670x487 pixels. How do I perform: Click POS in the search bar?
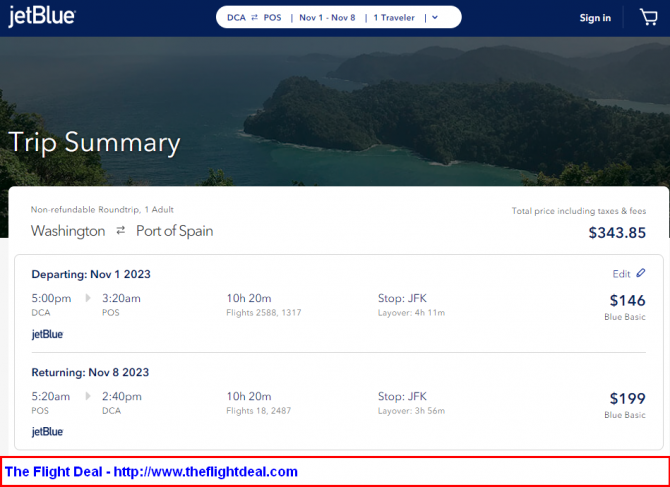pos(272,18)
